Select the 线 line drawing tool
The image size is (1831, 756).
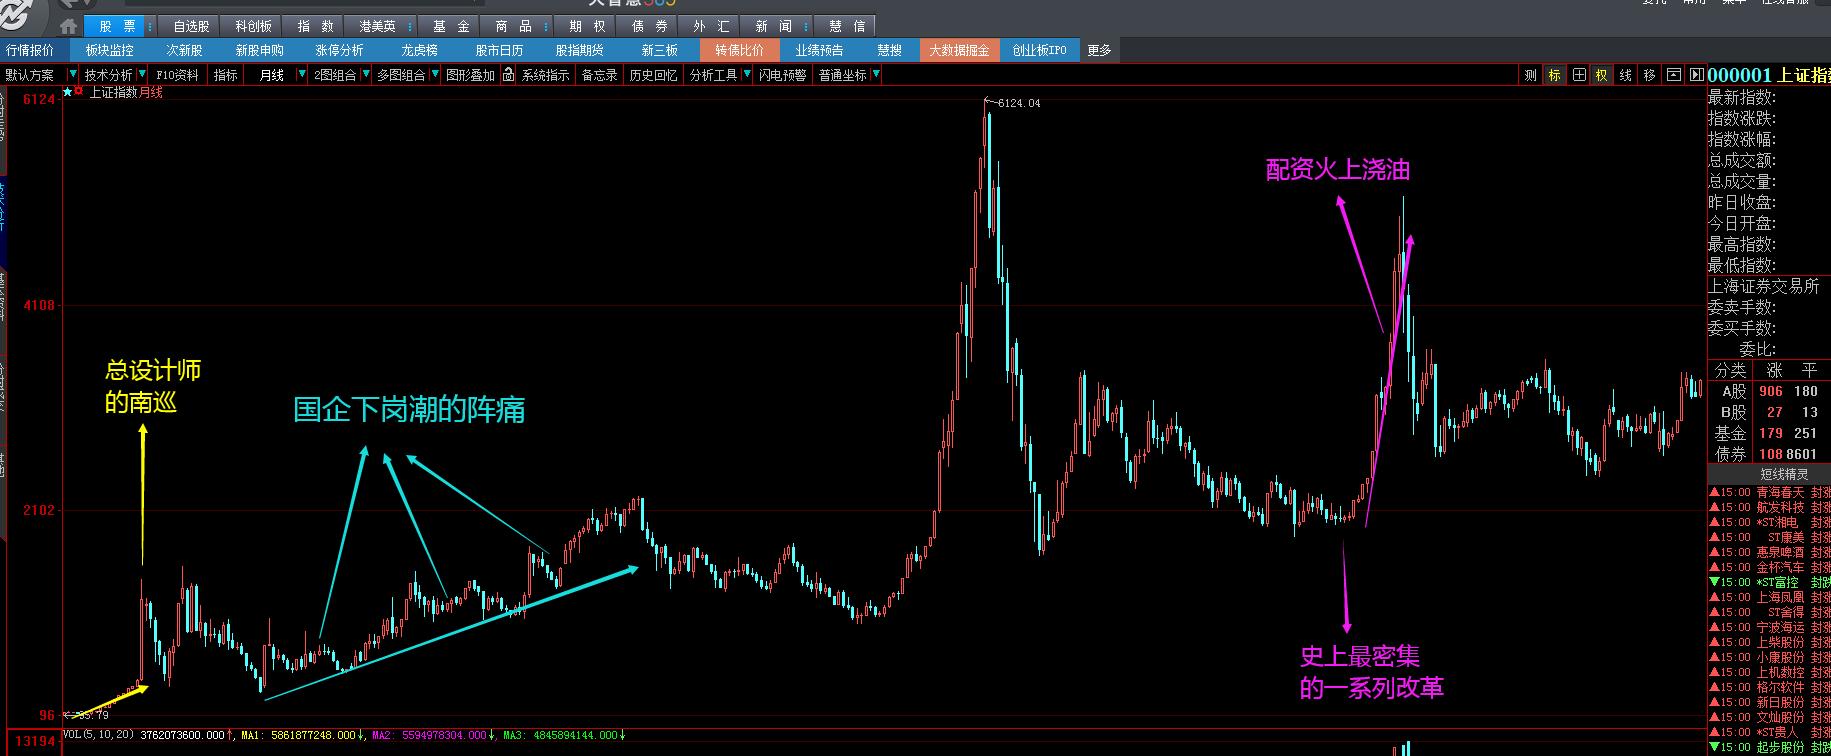tap(1626, 75)
